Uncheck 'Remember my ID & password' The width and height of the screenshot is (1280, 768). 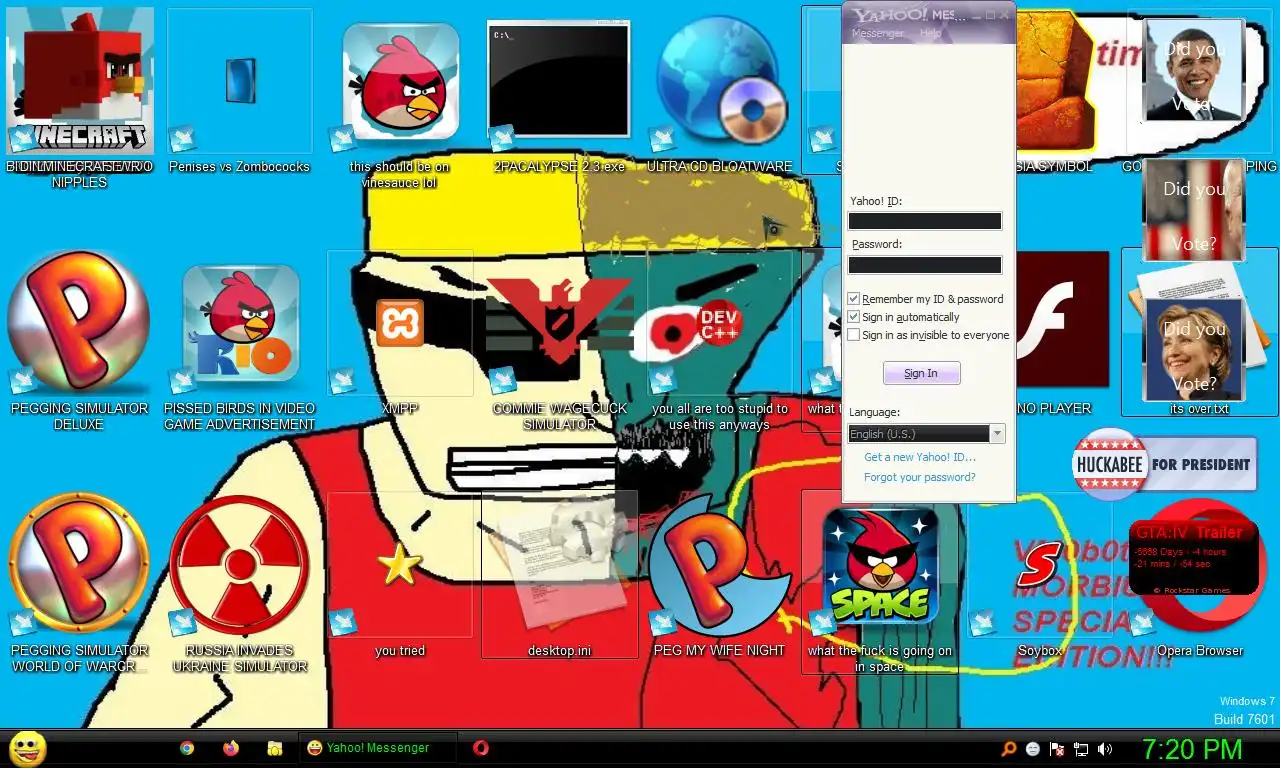click(853, 299)
